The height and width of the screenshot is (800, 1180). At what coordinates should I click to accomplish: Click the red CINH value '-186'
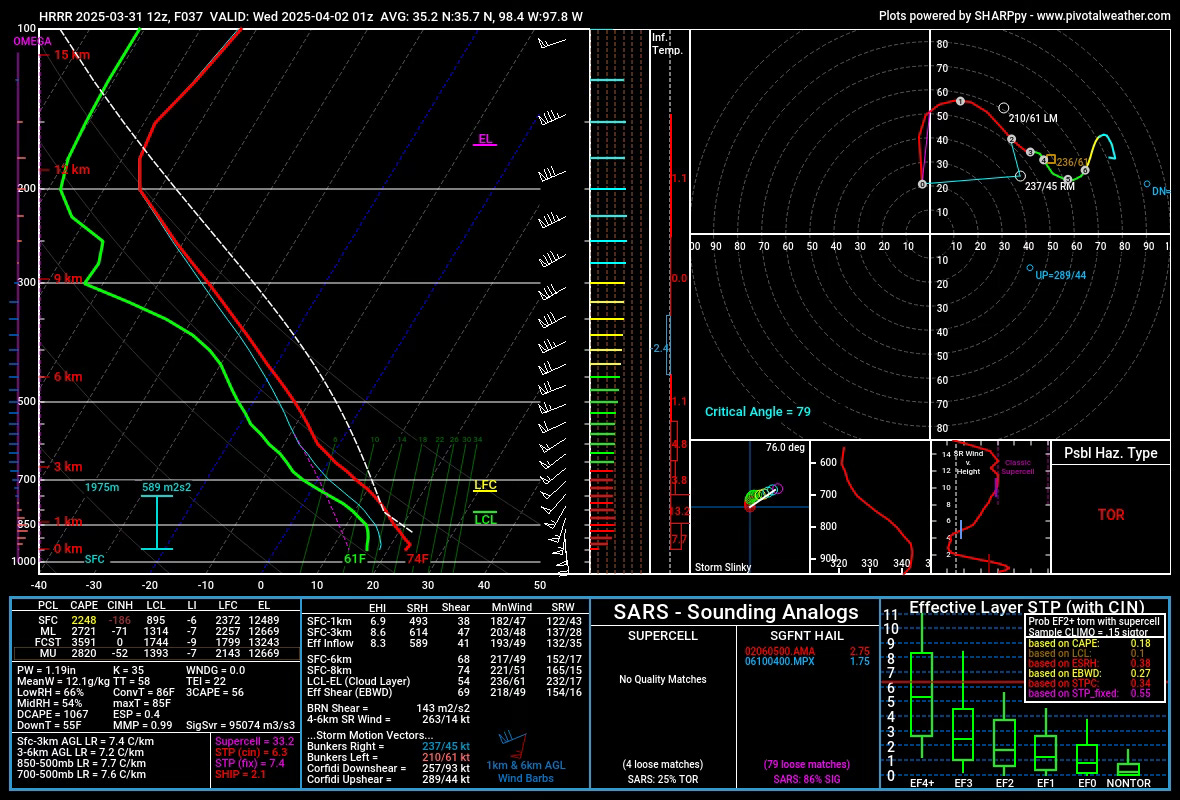click(120, 620)
